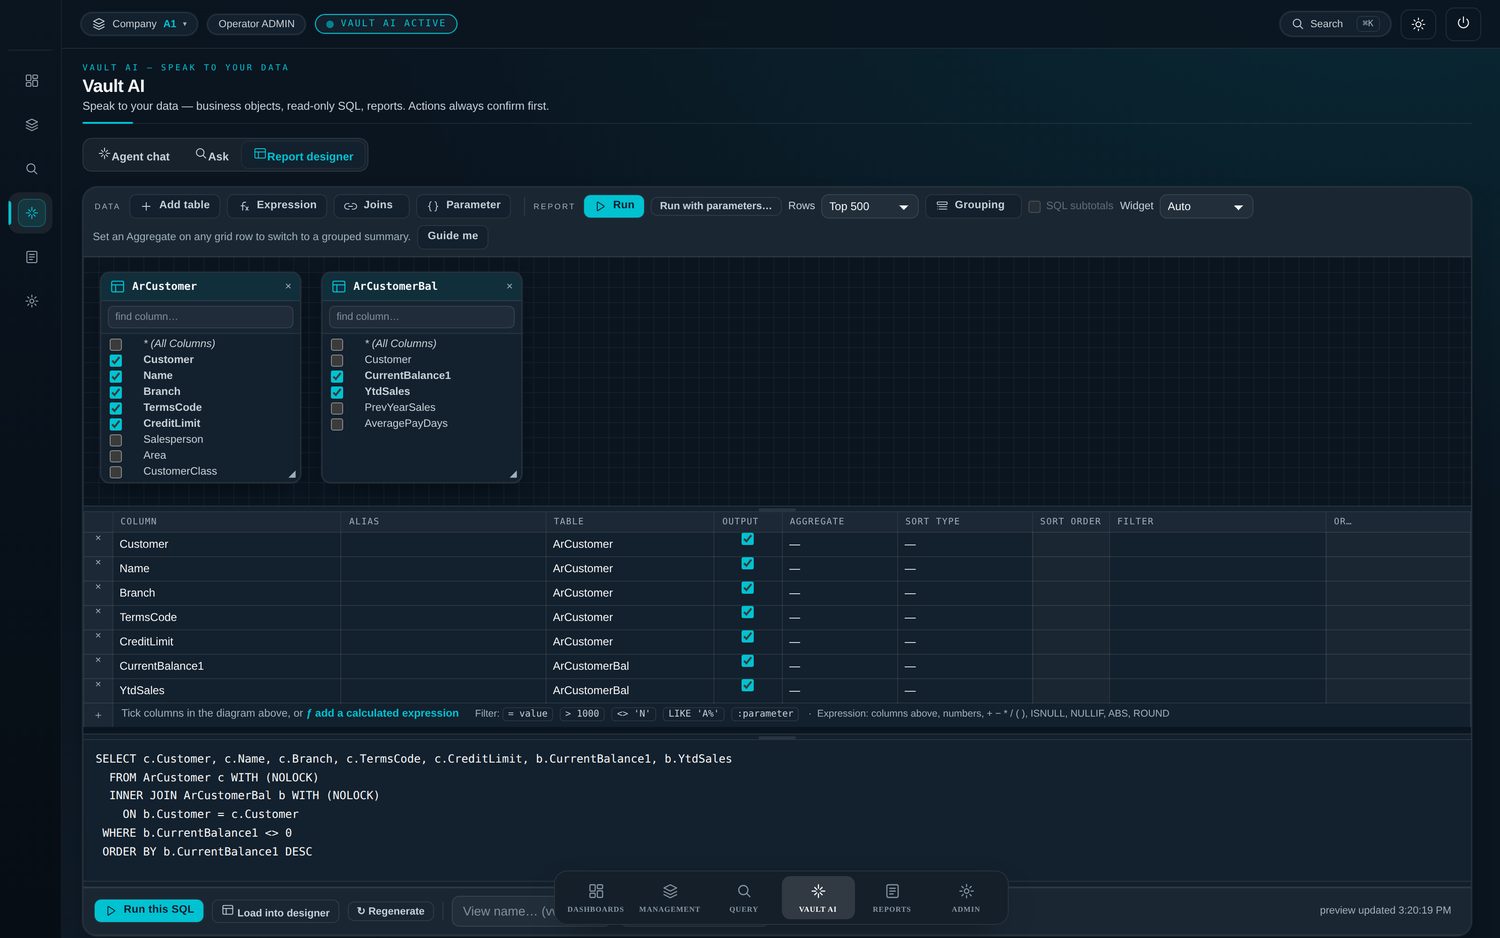Select Vault AI in bottom dock
Screen dimensions: 1500x938
point(818,898)
